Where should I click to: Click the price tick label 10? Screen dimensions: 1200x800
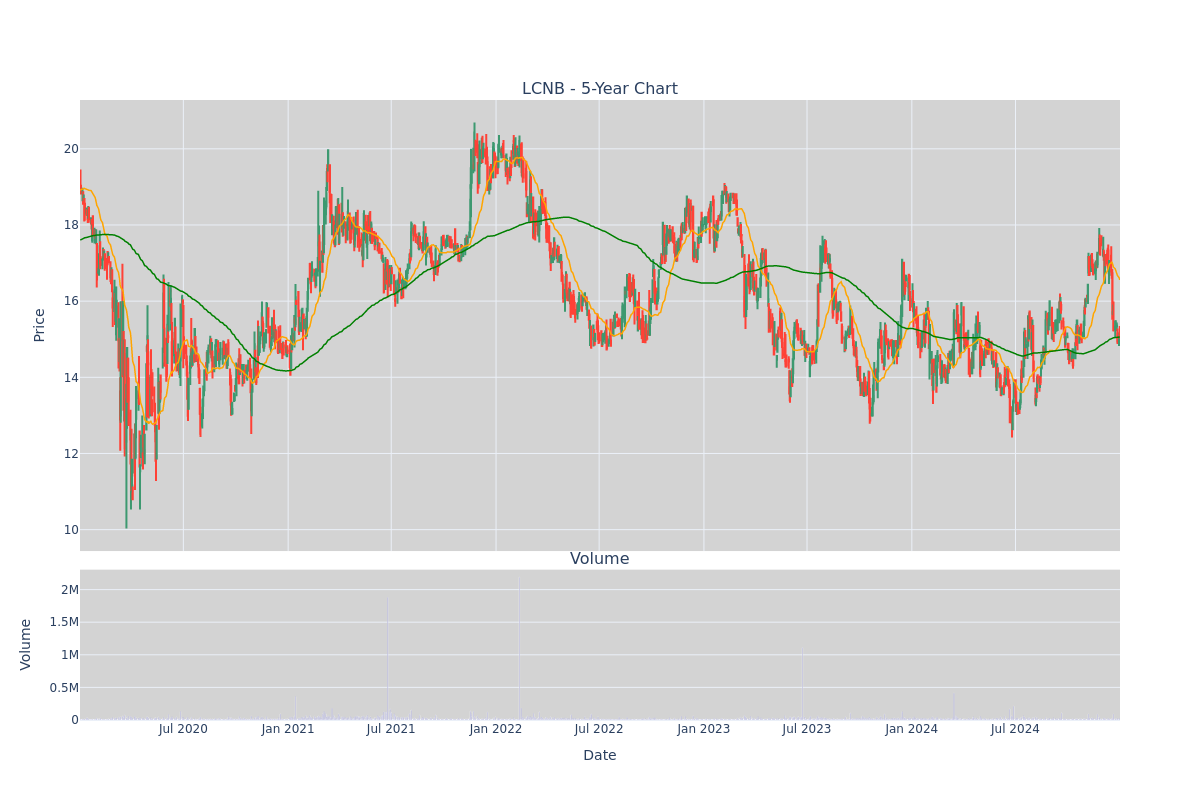coord(71,530)
